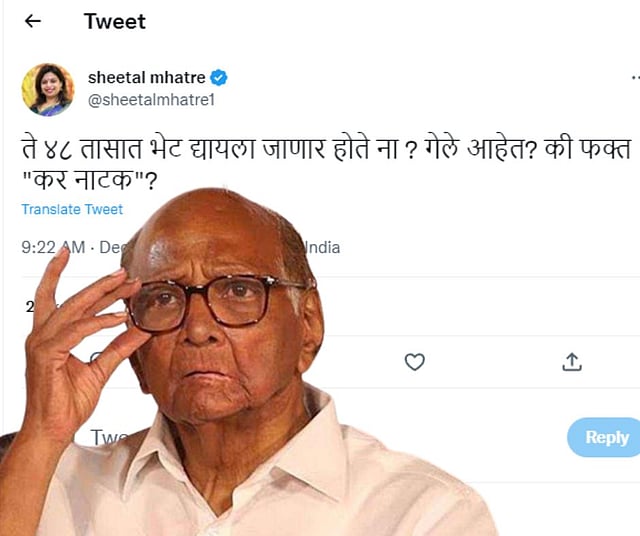Click the India label in tweet metadata

pos(323,247)
